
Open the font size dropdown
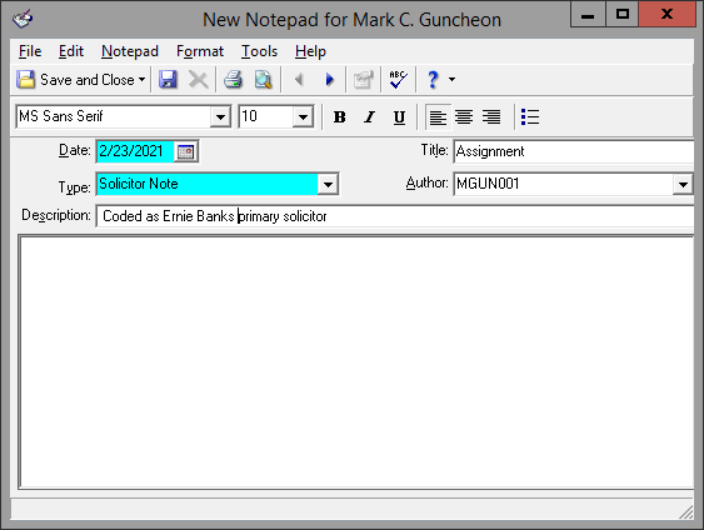tap(303, 117)
